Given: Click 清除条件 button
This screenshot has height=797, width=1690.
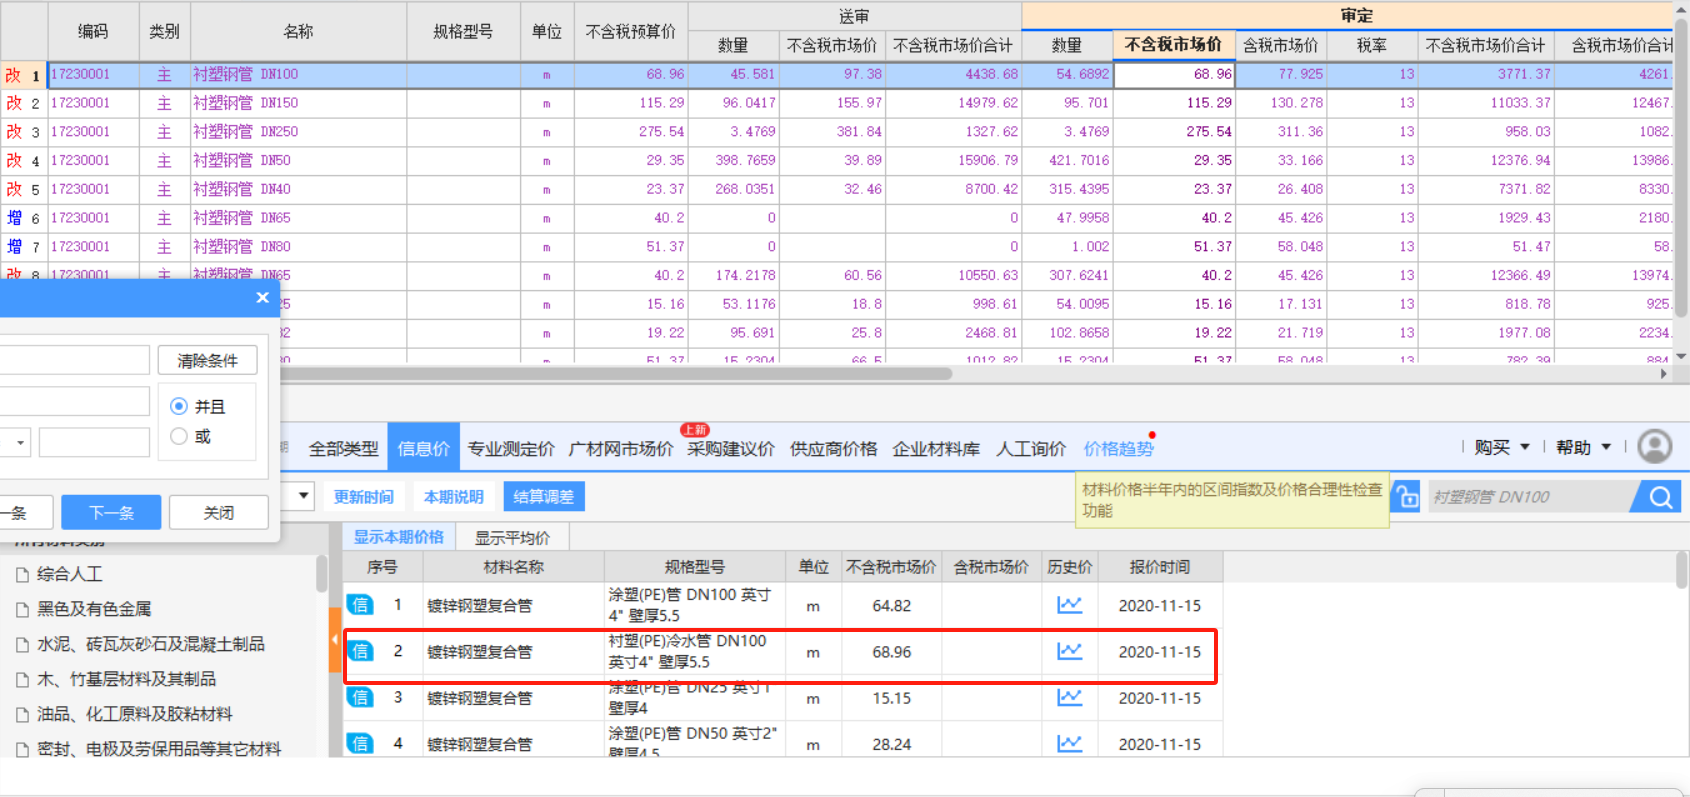Looking at the screenshot, I should [x=208, y=360].
